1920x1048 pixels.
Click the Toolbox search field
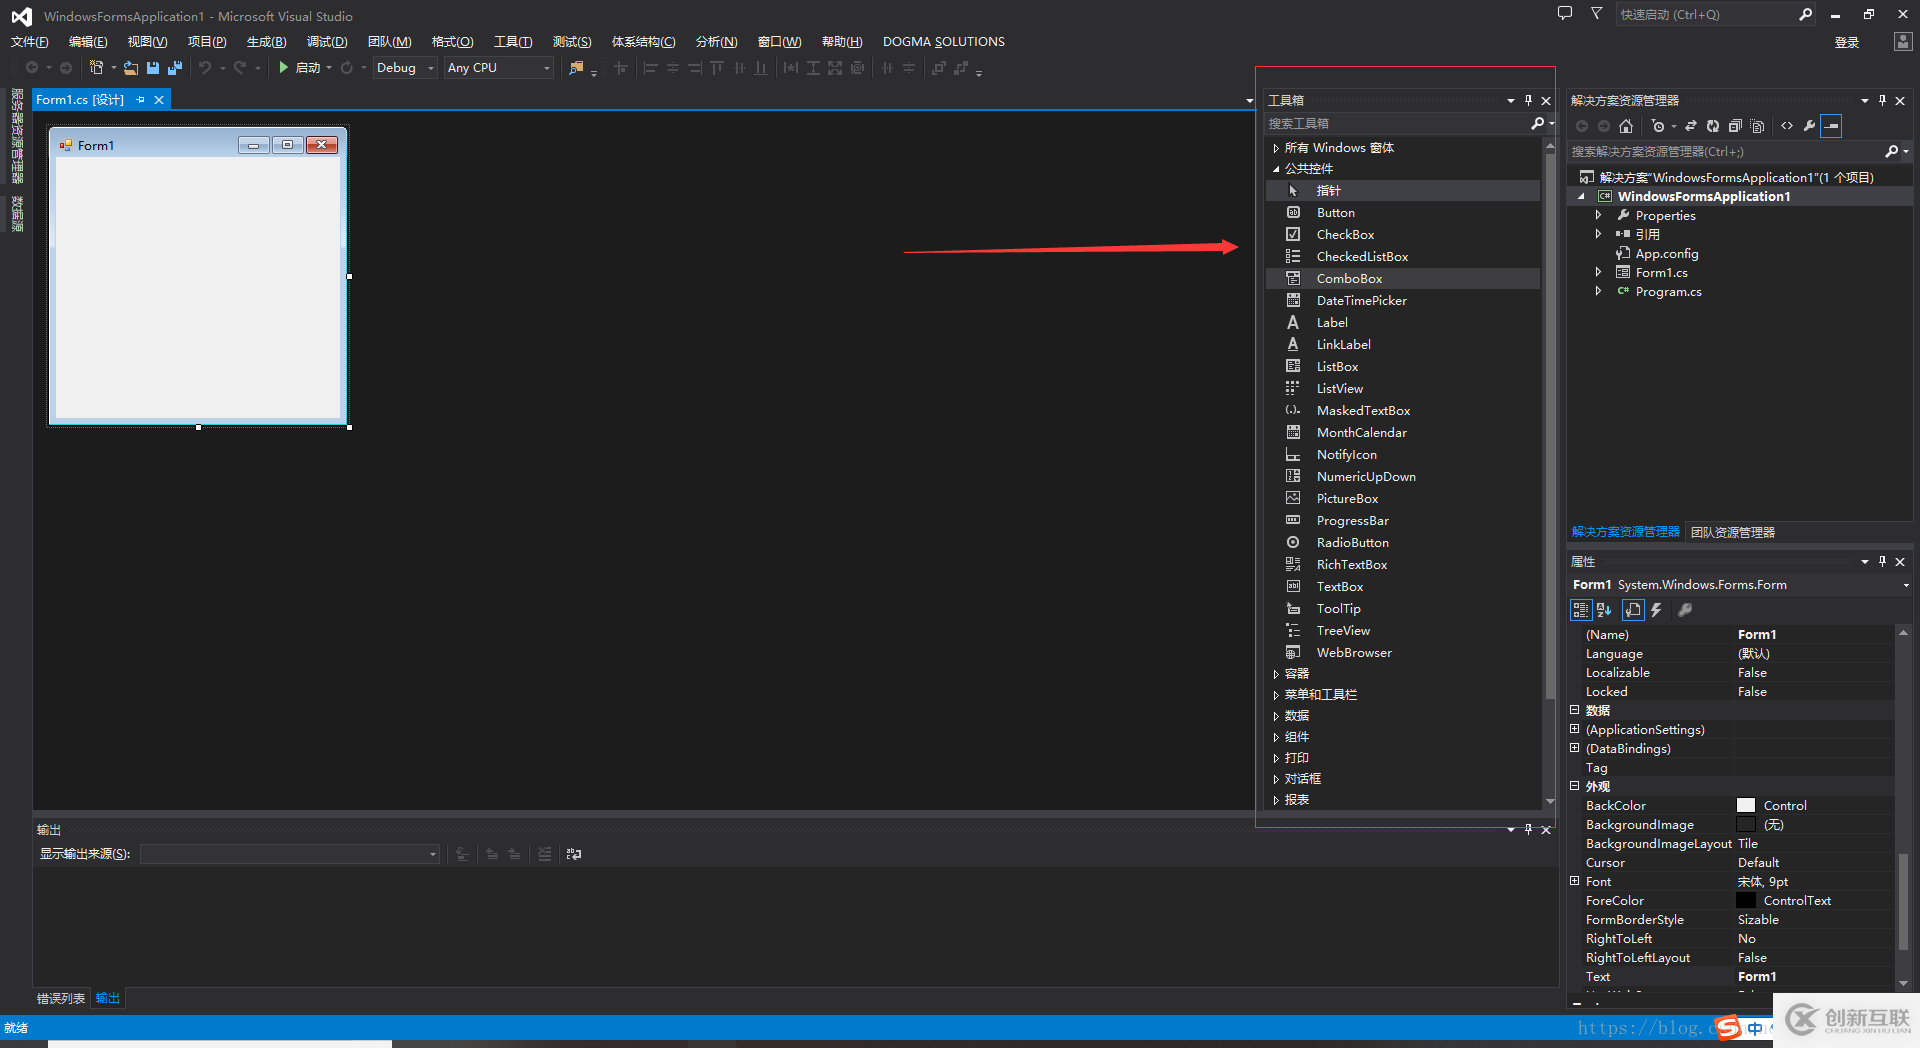click(x=1397, y=123)
